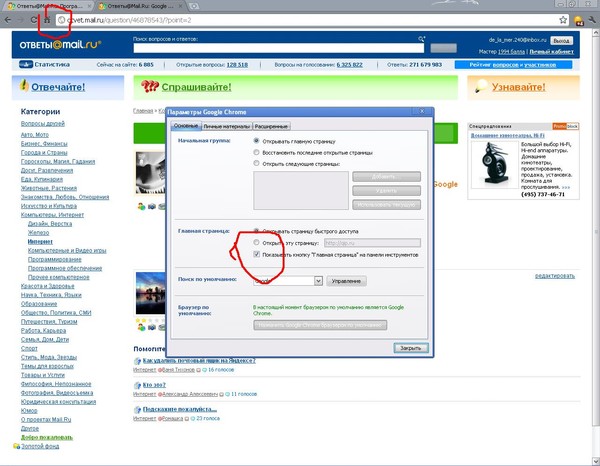Click the new tab button
Viewport: 600px width, 466px height.
[194, 6]
